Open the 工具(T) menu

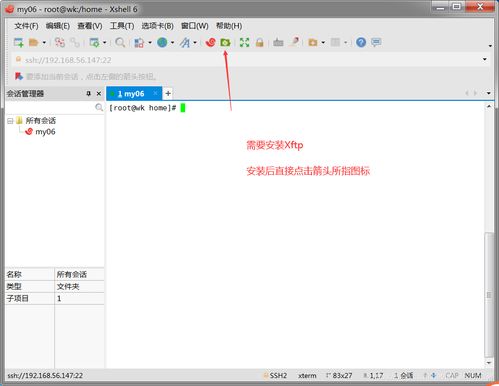click(122, 26)
